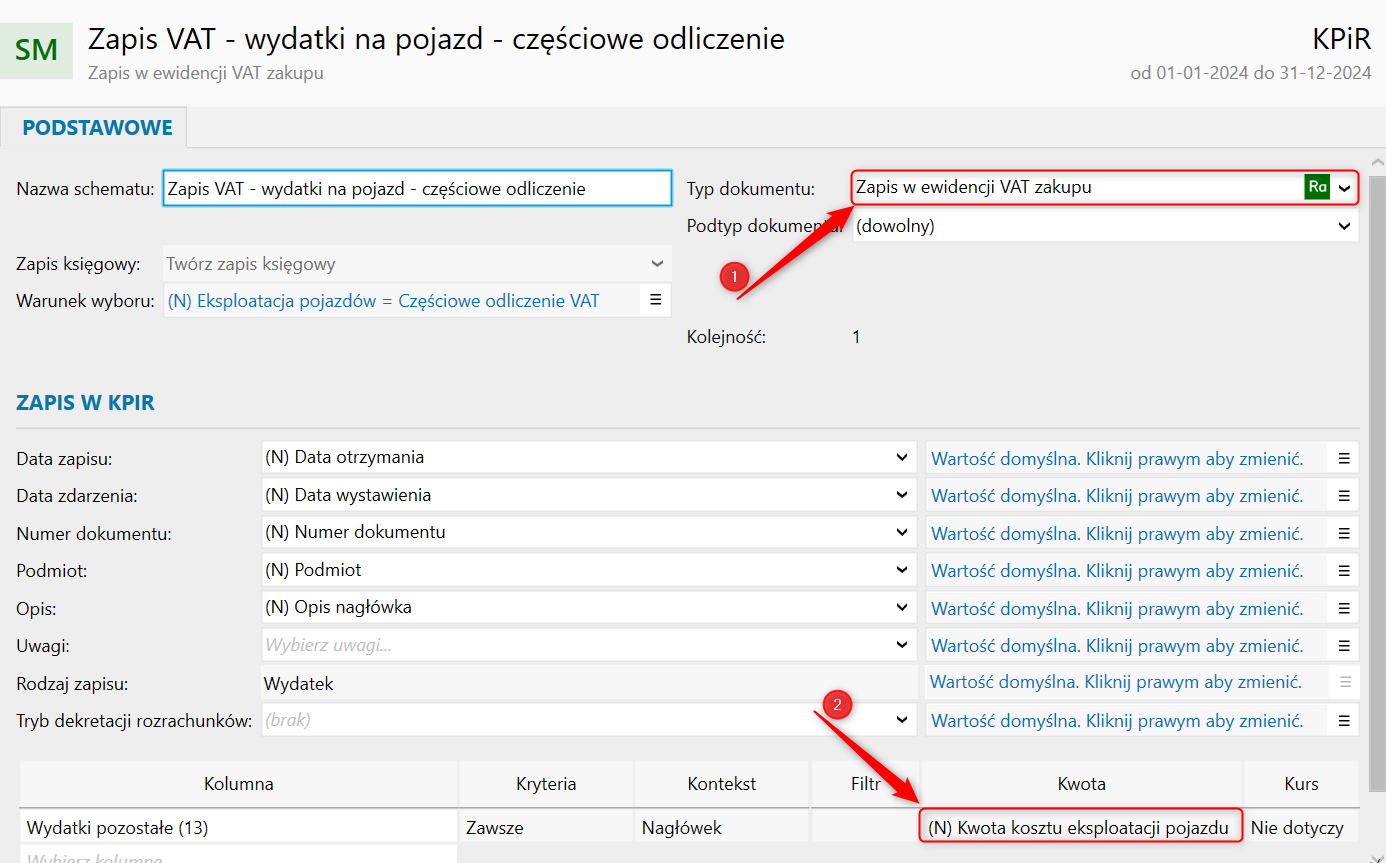The image size is (1386, 863).
Task: Expand the Podtyp dokumentu dropdown
Action: pyautogui.click(x=1345, y=226)
